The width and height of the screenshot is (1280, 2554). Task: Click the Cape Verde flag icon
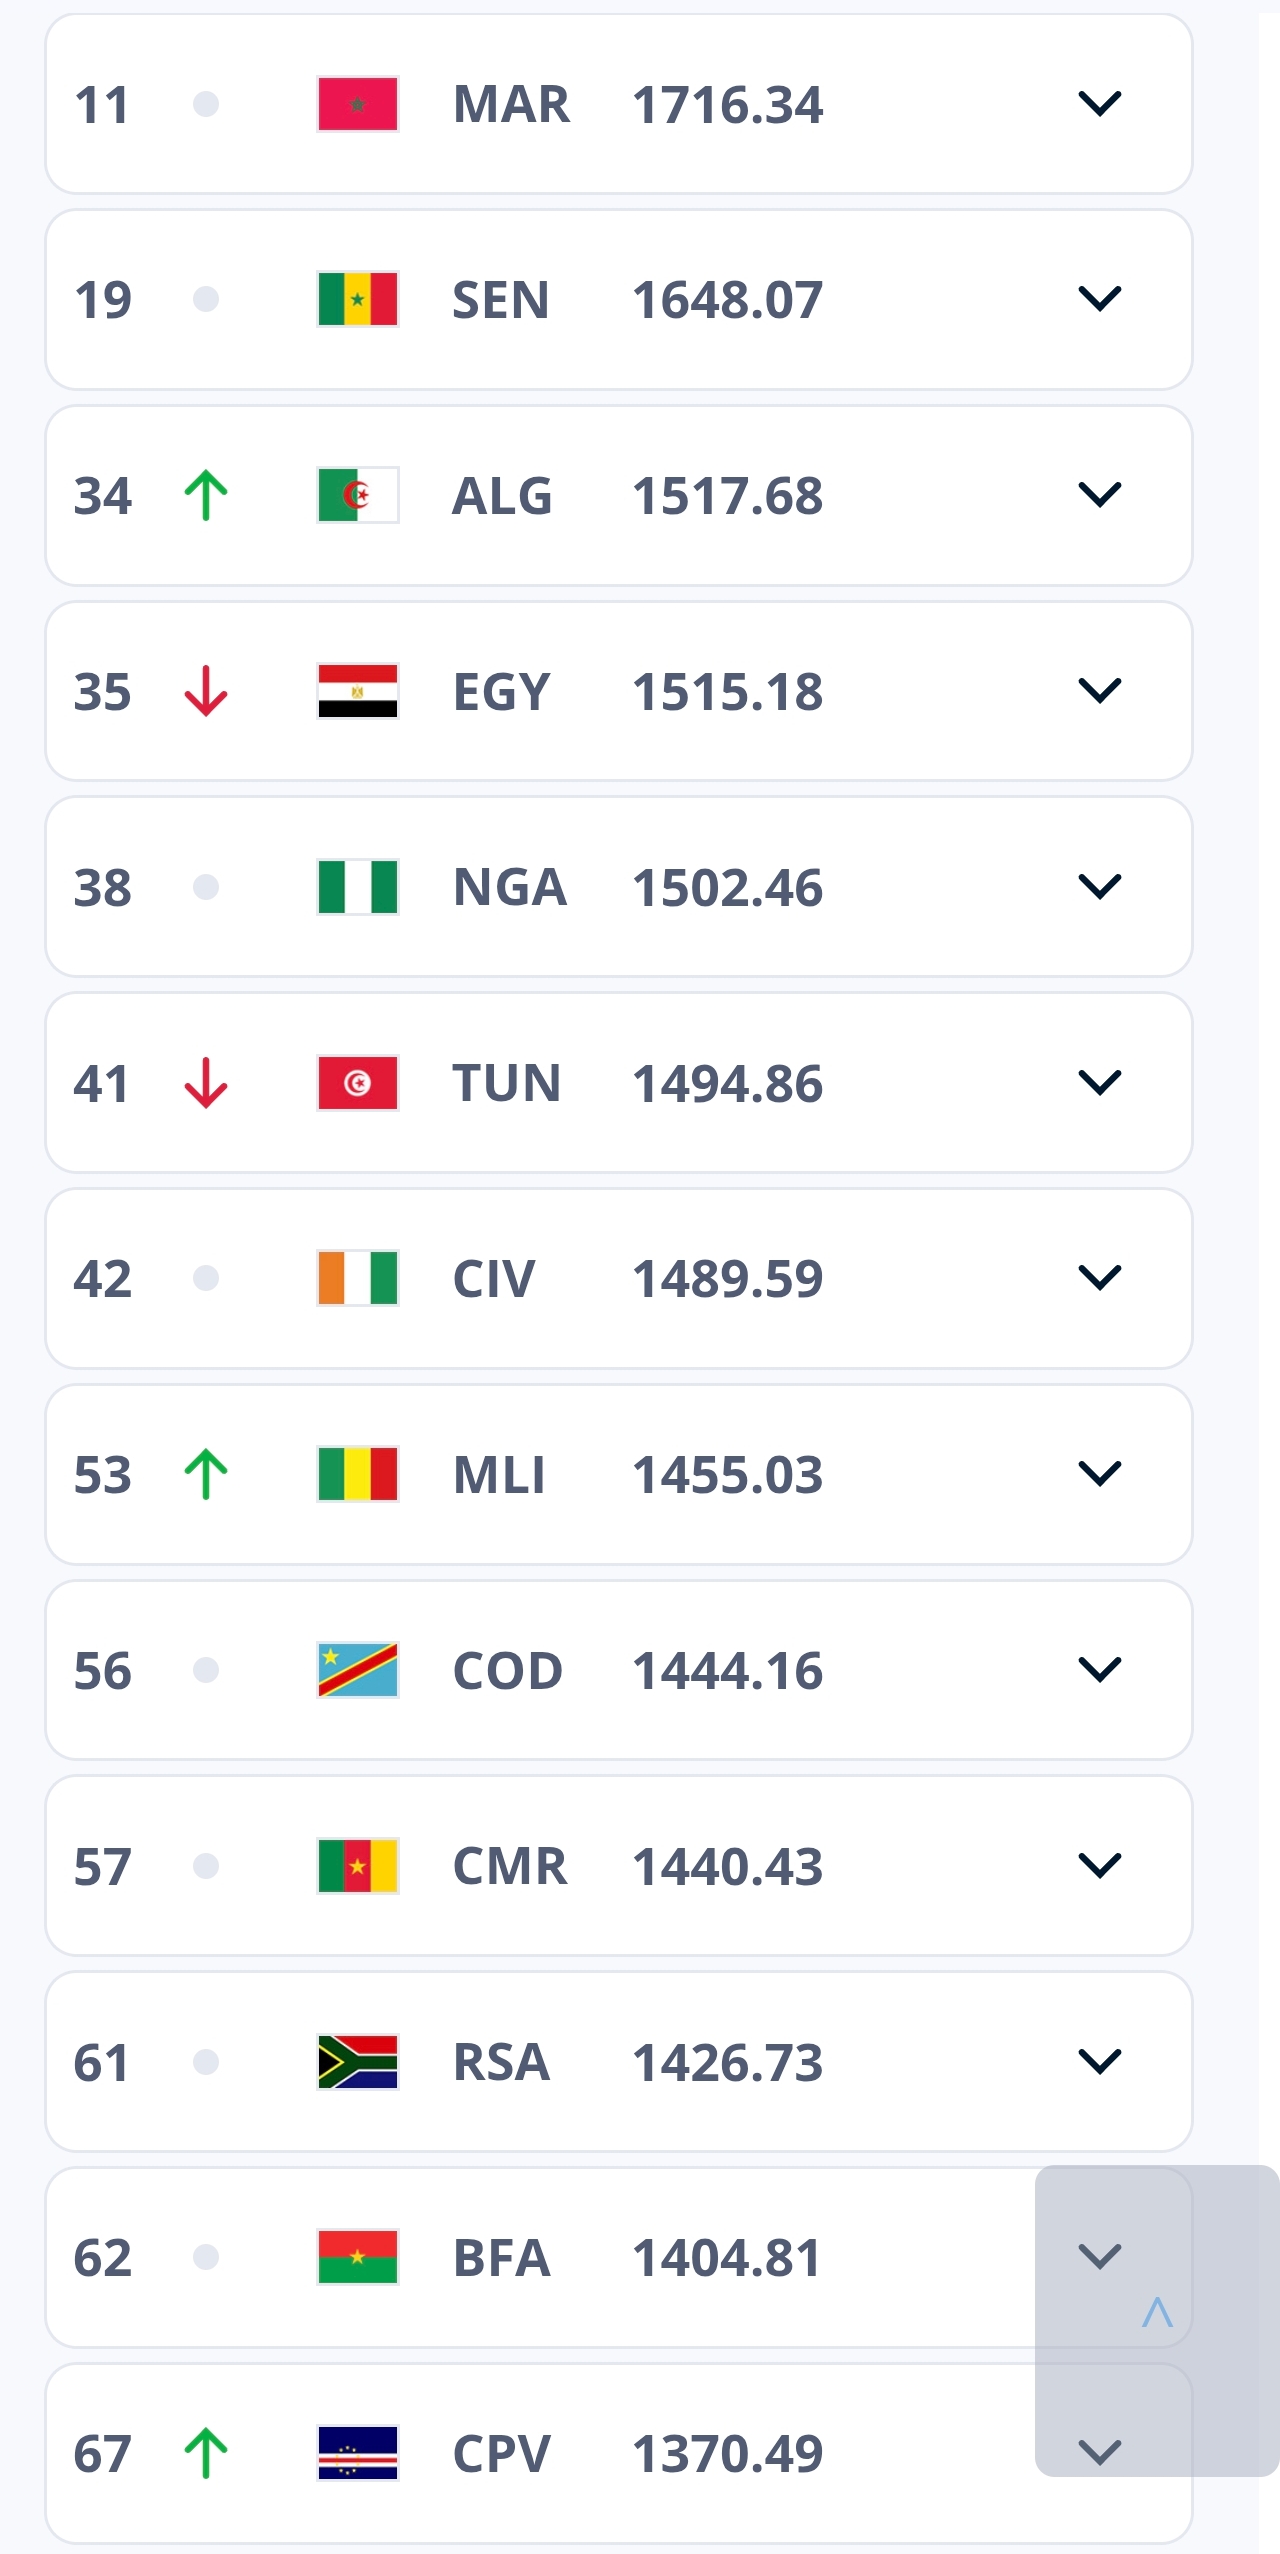(x=356, y=2452)
